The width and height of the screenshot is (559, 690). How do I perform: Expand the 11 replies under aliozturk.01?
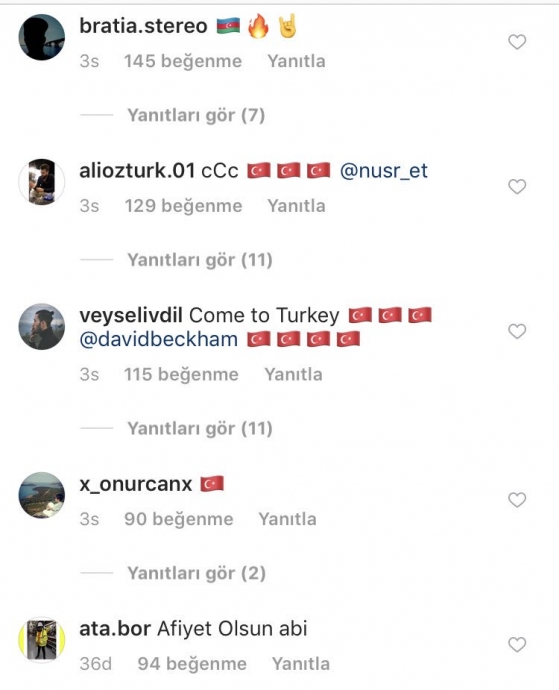pos(200,260)
